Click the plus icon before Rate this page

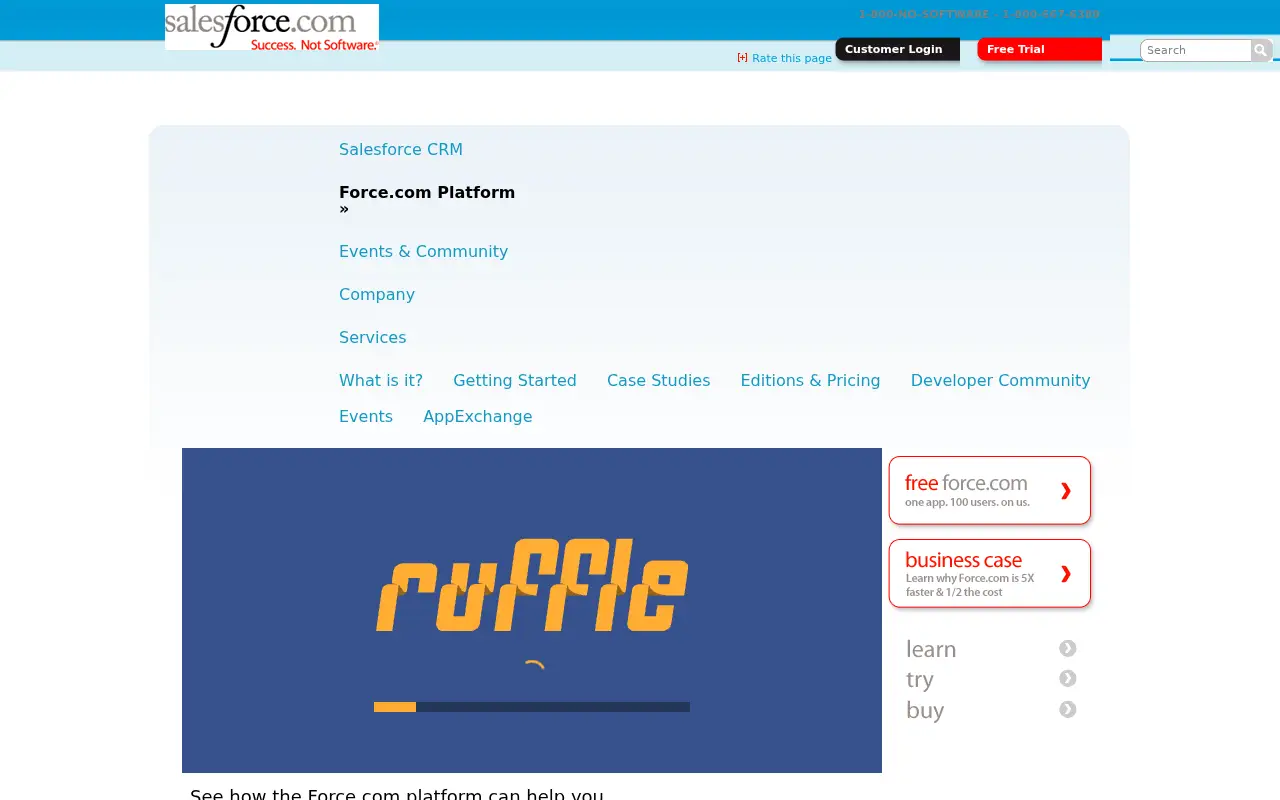[x=742, y=57]
